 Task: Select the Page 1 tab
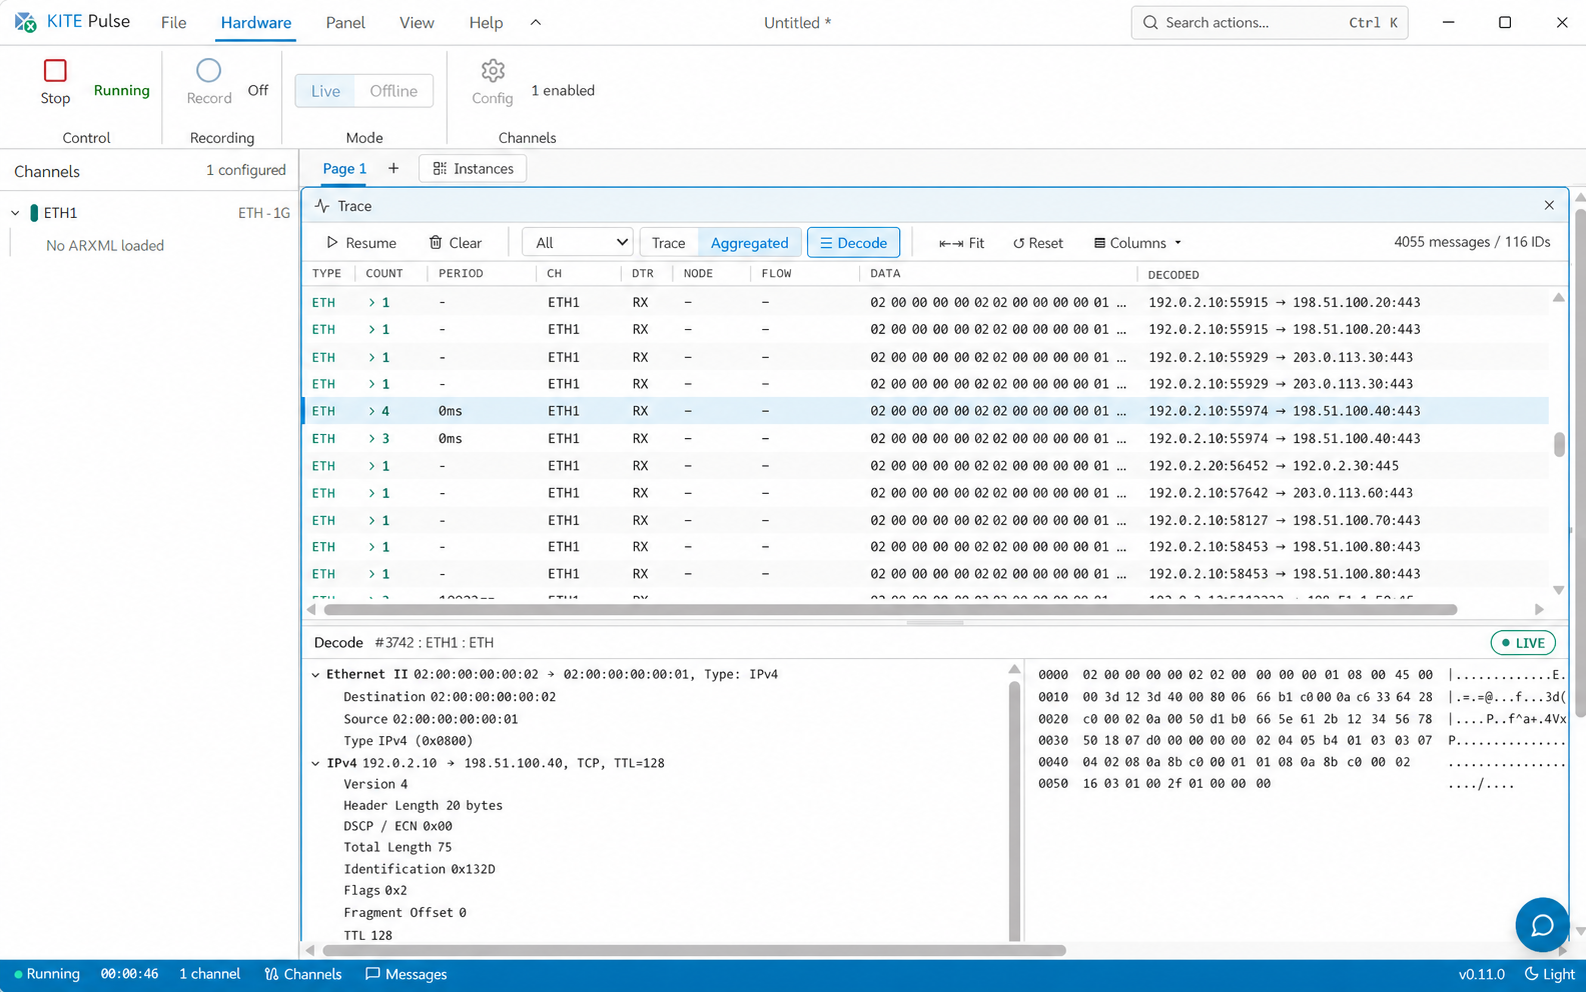pyautogui.click(x=344, y=168)
